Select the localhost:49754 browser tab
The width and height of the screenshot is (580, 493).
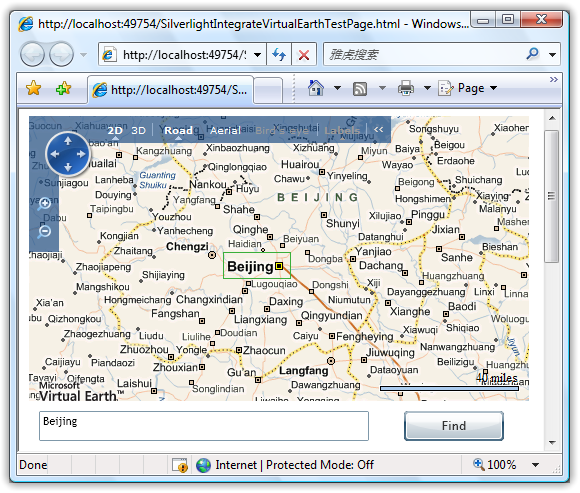tap(171, 90)
